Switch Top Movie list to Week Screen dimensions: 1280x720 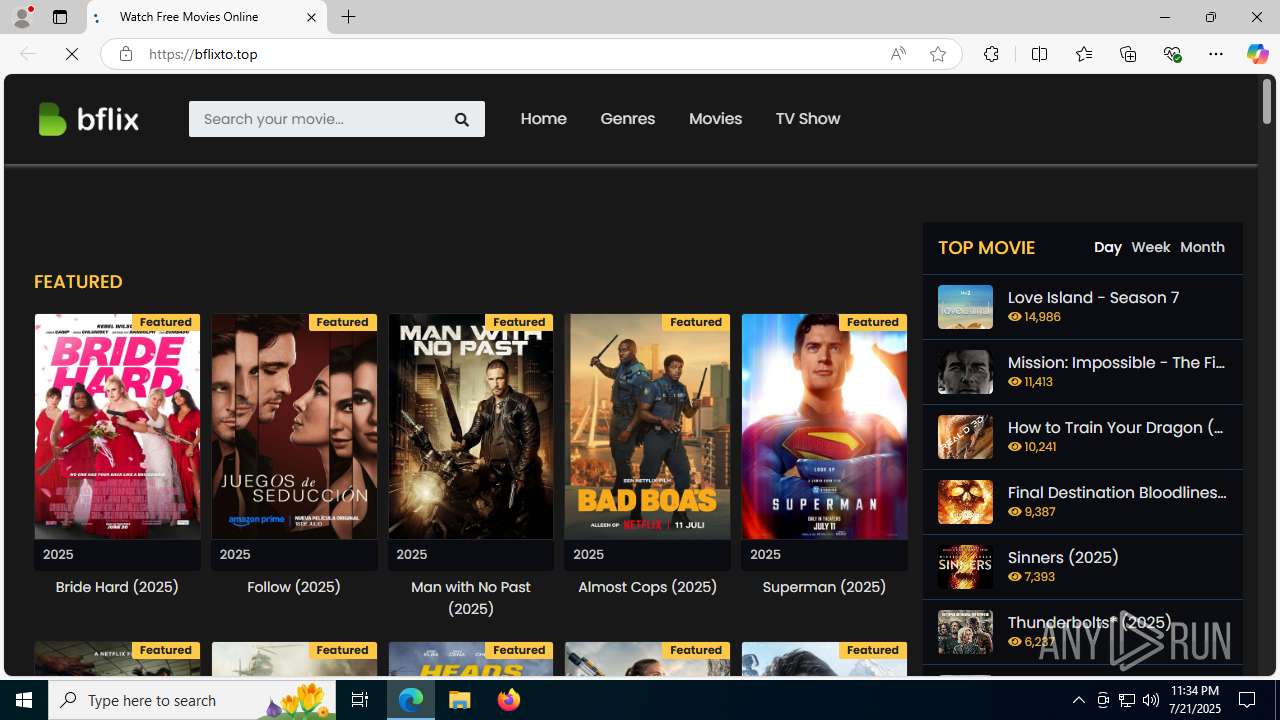click(x=1150, y=247)
